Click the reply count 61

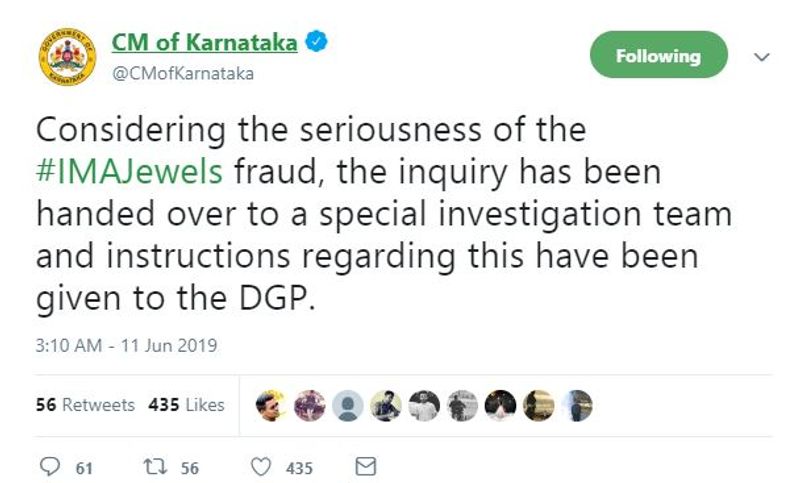(x=84, y=468)
